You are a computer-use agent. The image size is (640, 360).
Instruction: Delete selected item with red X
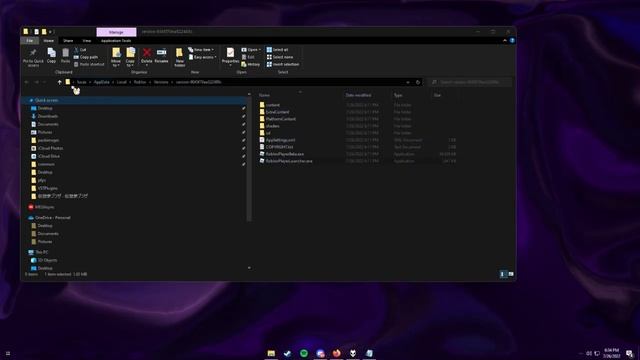point(147,56)
